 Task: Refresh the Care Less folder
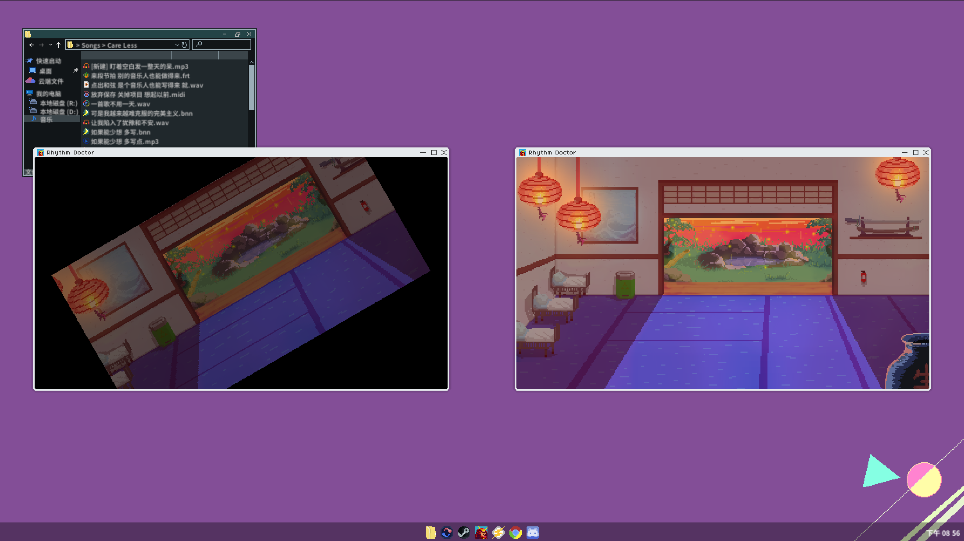tap(184, 45)
